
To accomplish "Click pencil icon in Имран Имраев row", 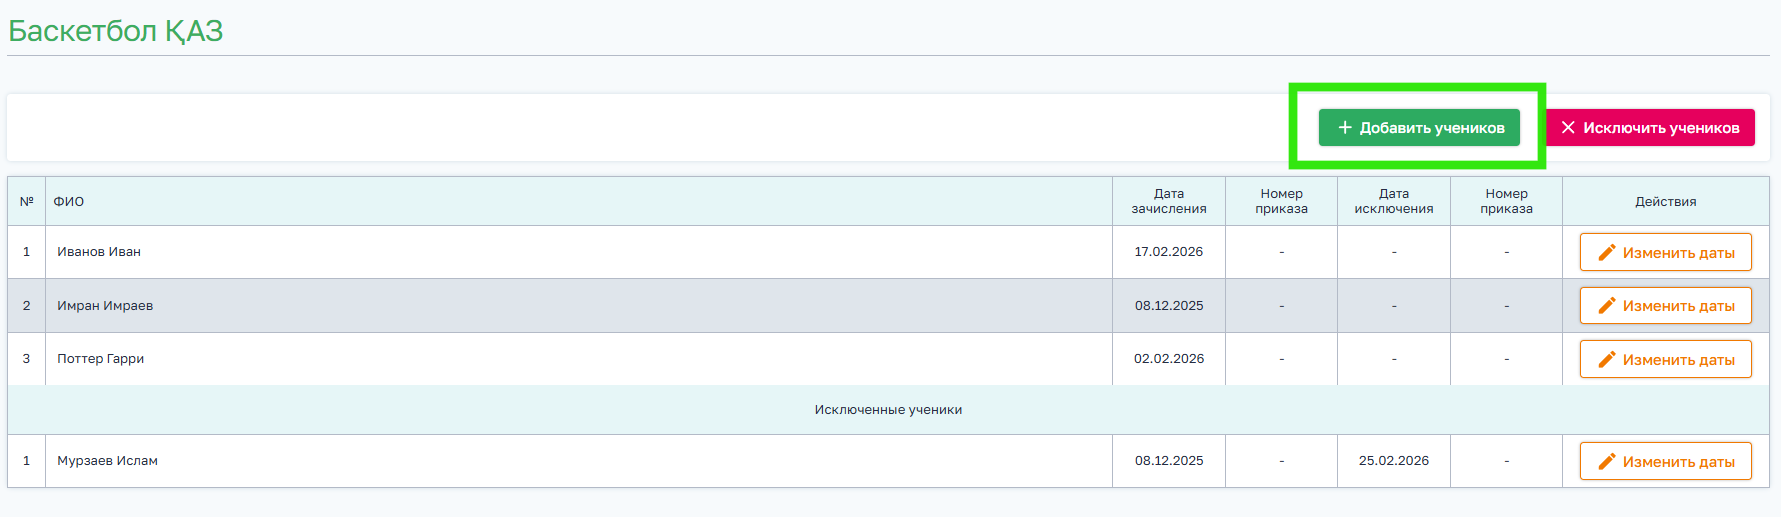I will [x=1607, y=306].
